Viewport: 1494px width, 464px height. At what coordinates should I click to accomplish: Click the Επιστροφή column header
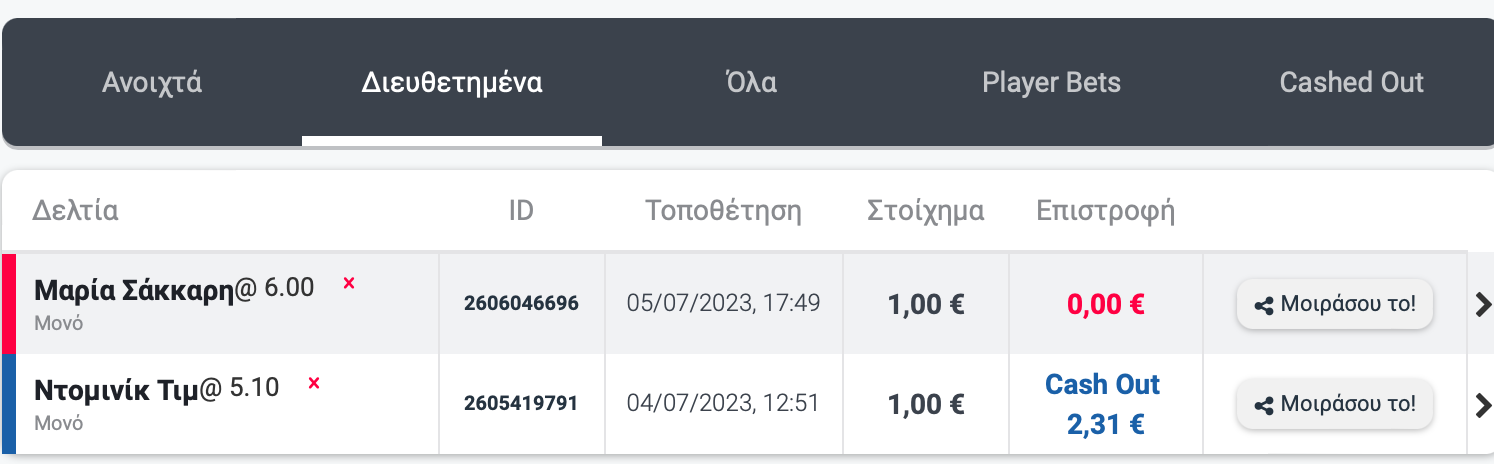pyautogui.click(x=1105, y=211)
